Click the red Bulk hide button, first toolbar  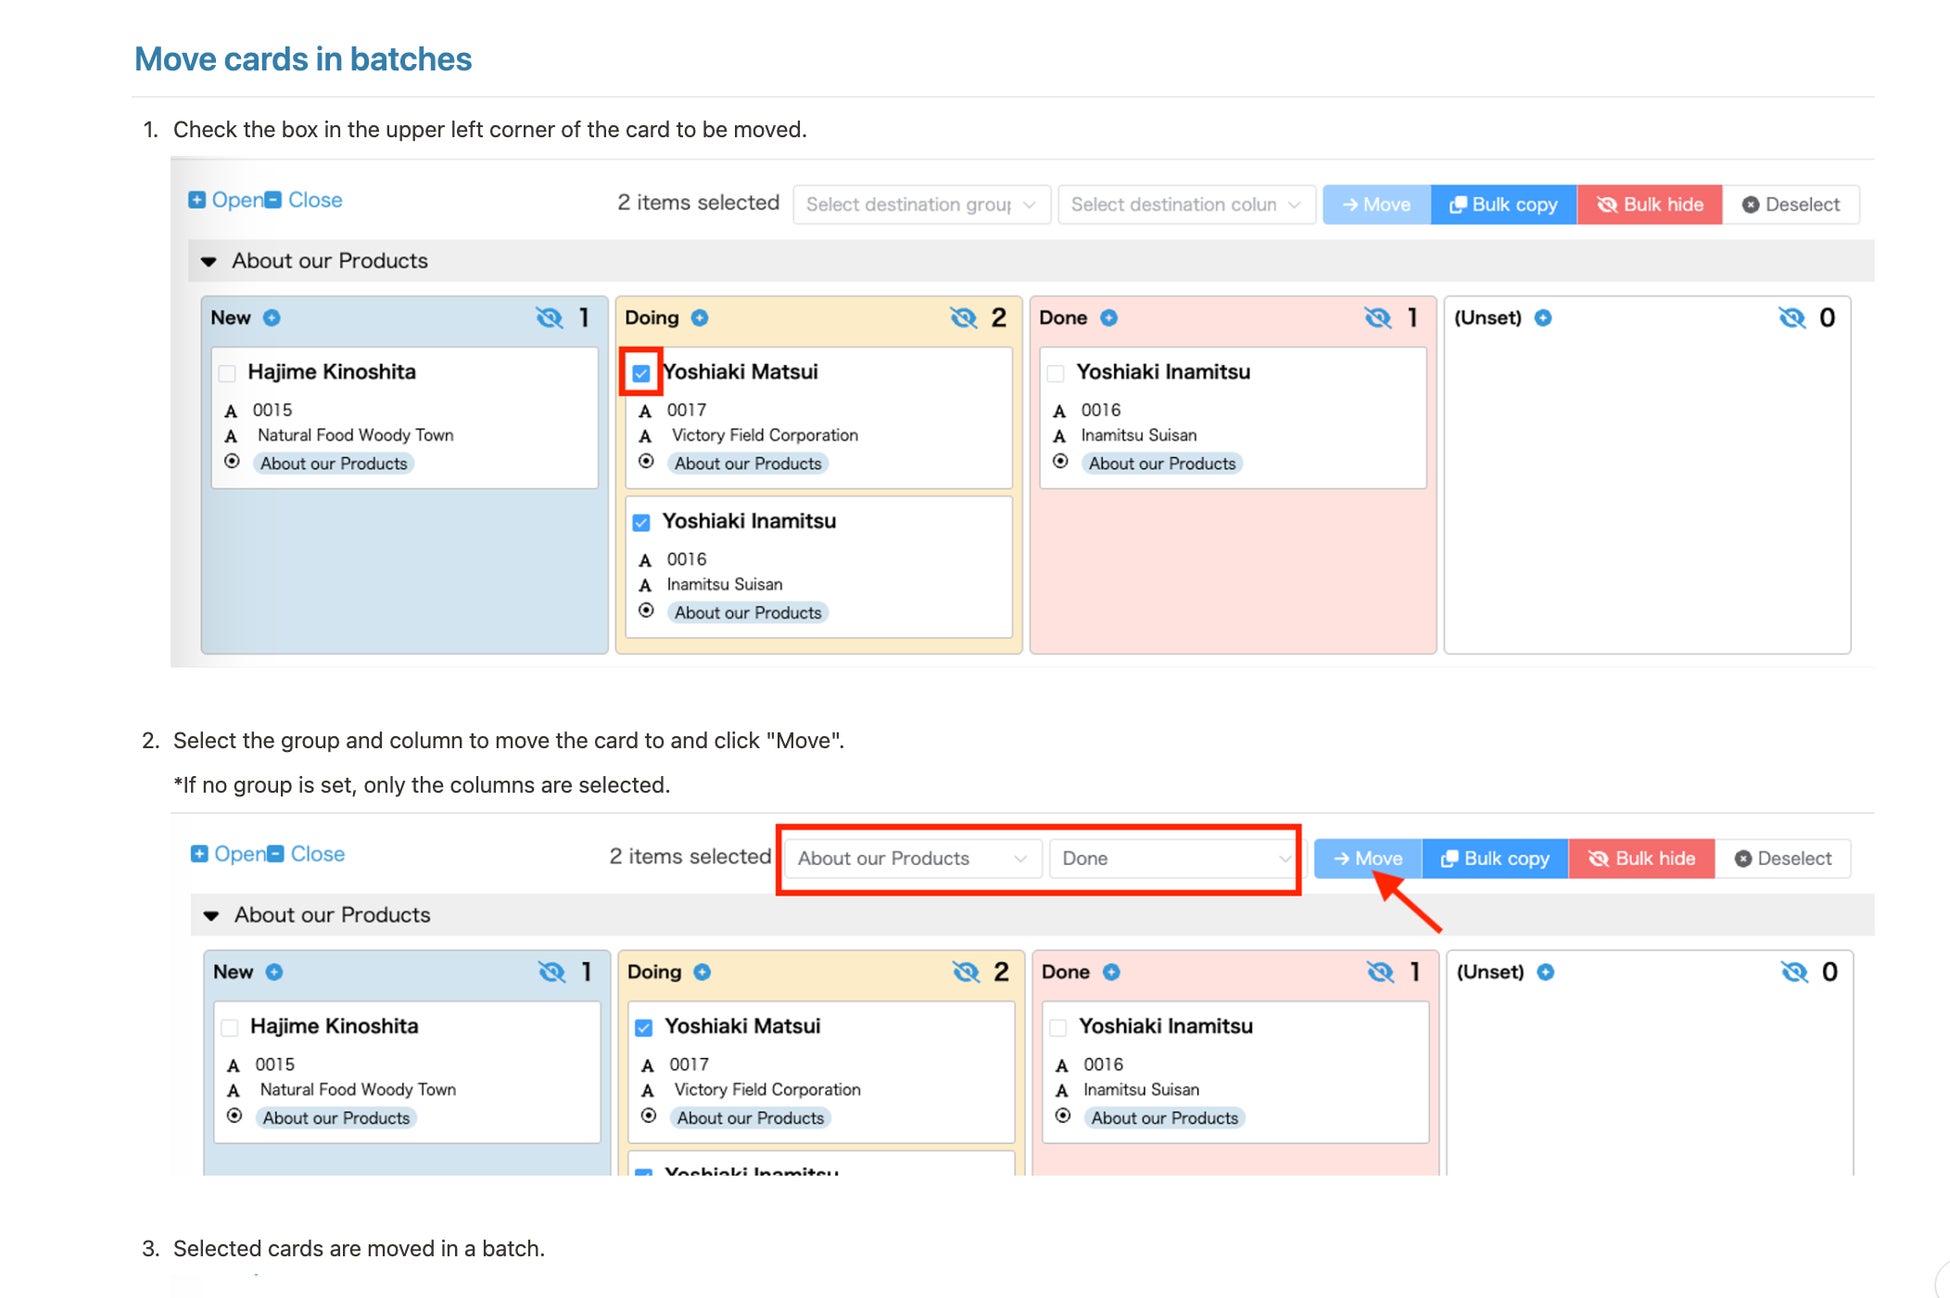[1649, 204]
